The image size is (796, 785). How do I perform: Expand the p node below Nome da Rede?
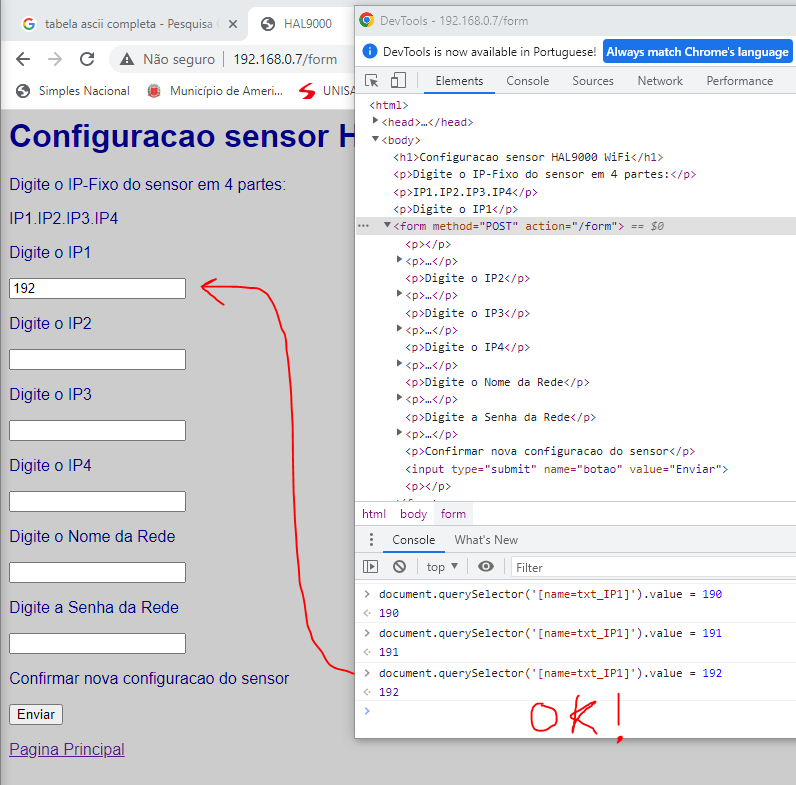coord(399,398)
